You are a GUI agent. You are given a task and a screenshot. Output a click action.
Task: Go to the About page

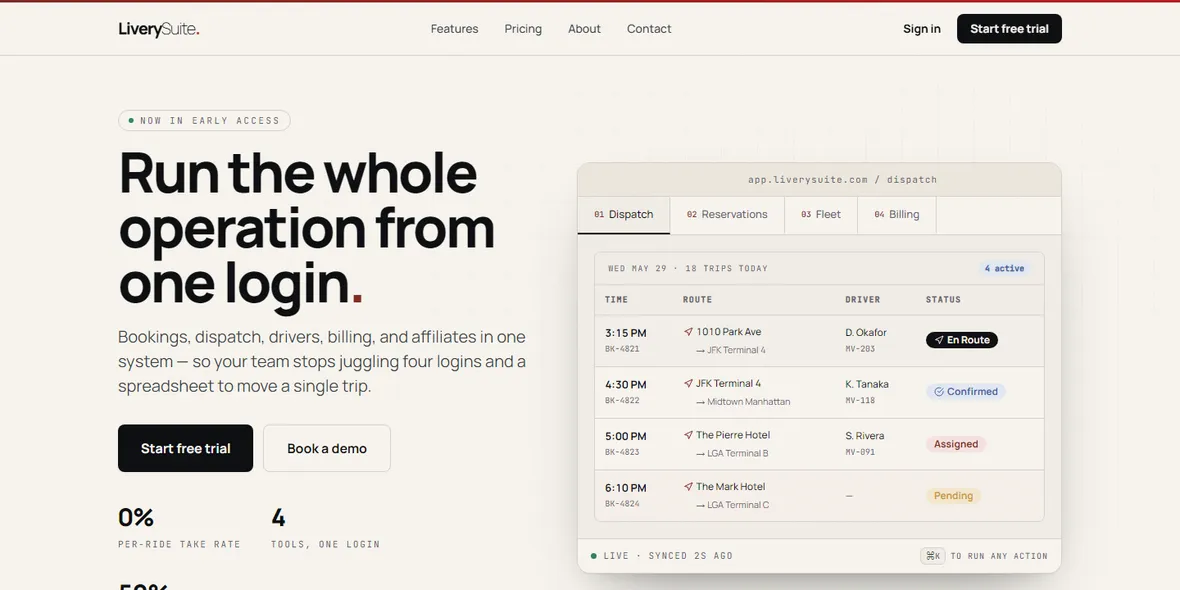pos(584,29)
